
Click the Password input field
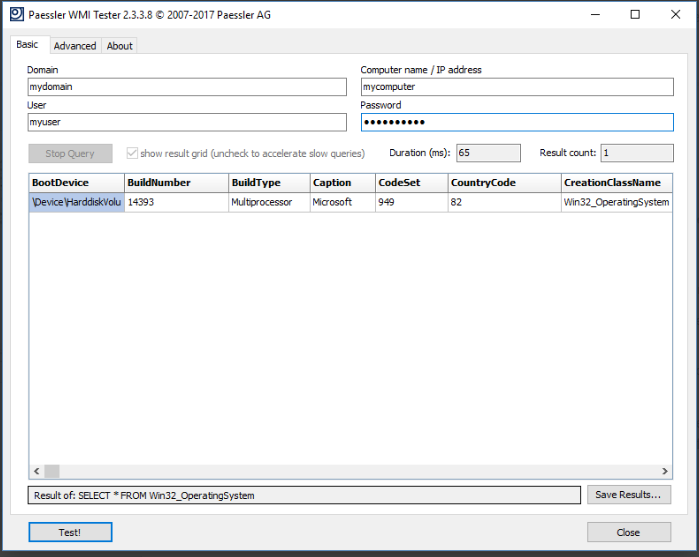tap(517, 122)
